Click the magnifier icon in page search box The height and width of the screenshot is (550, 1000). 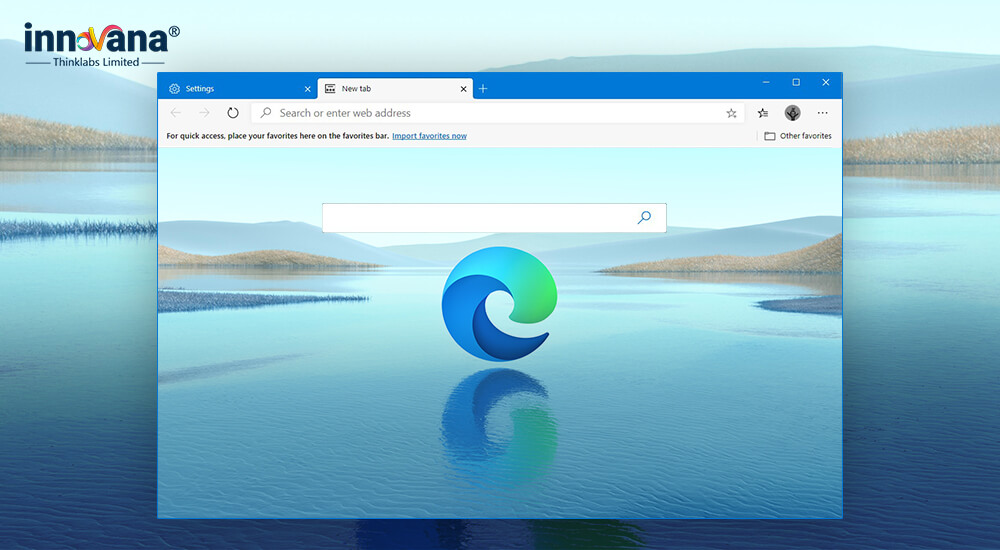pyautogui.click(x=644, y=218)
